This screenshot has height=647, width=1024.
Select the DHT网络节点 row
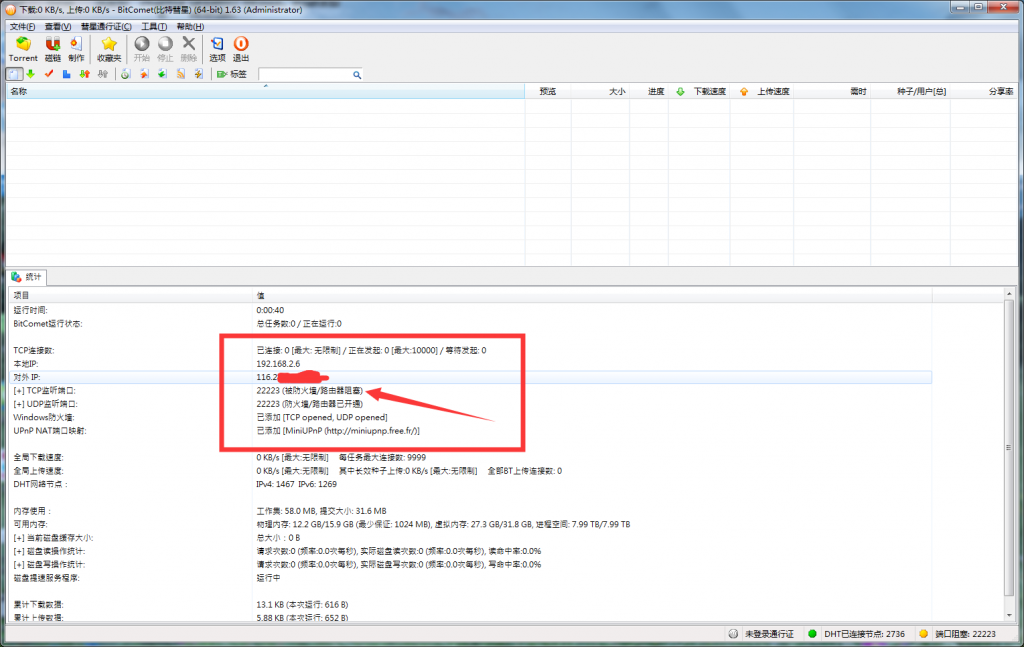pyautogui.click(x=470, y=484)
